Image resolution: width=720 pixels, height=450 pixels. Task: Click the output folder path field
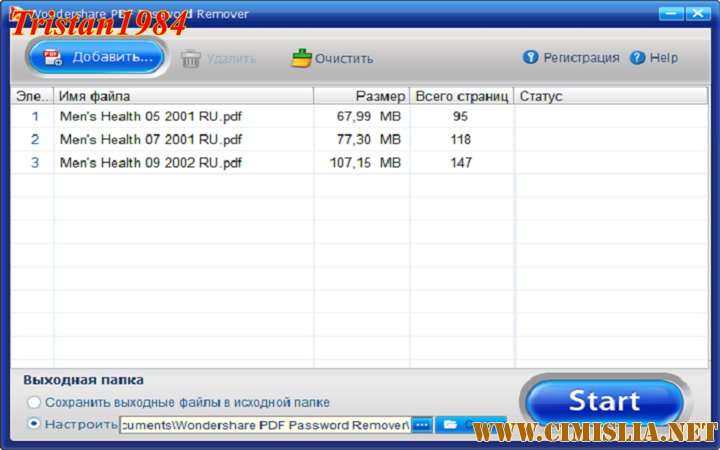pyautogui.click(x=264, y=425)
